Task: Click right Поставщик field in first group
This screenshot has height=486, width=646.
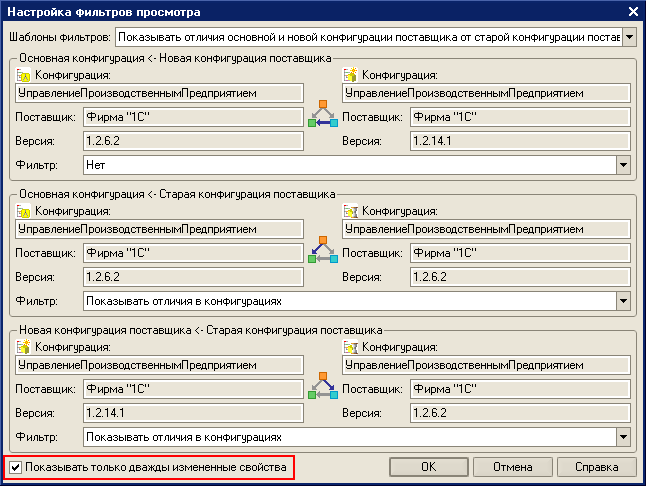Action: (520, 117)
